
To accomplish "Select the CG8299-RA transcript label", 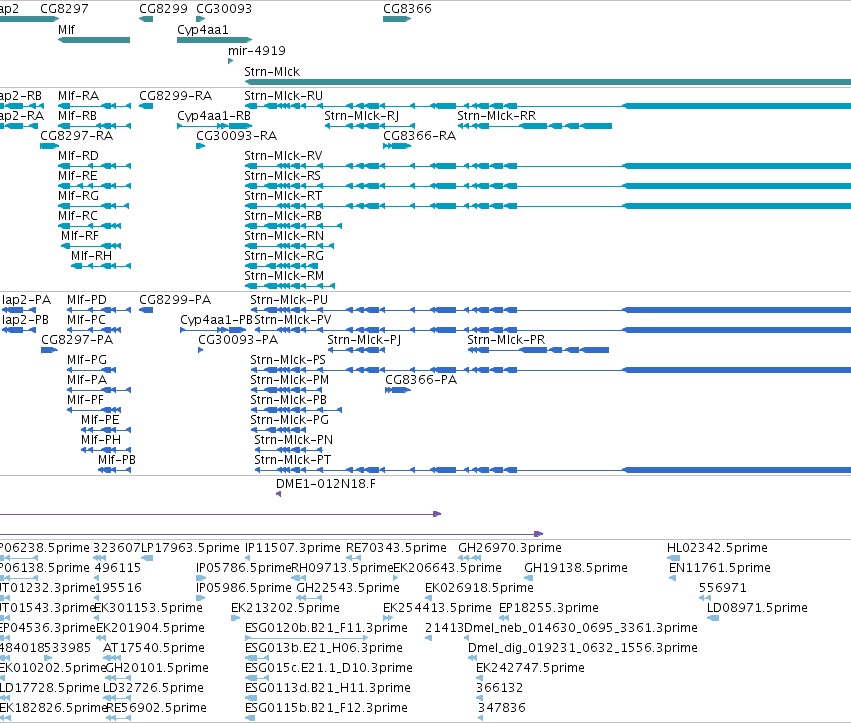I will [175, 96].
